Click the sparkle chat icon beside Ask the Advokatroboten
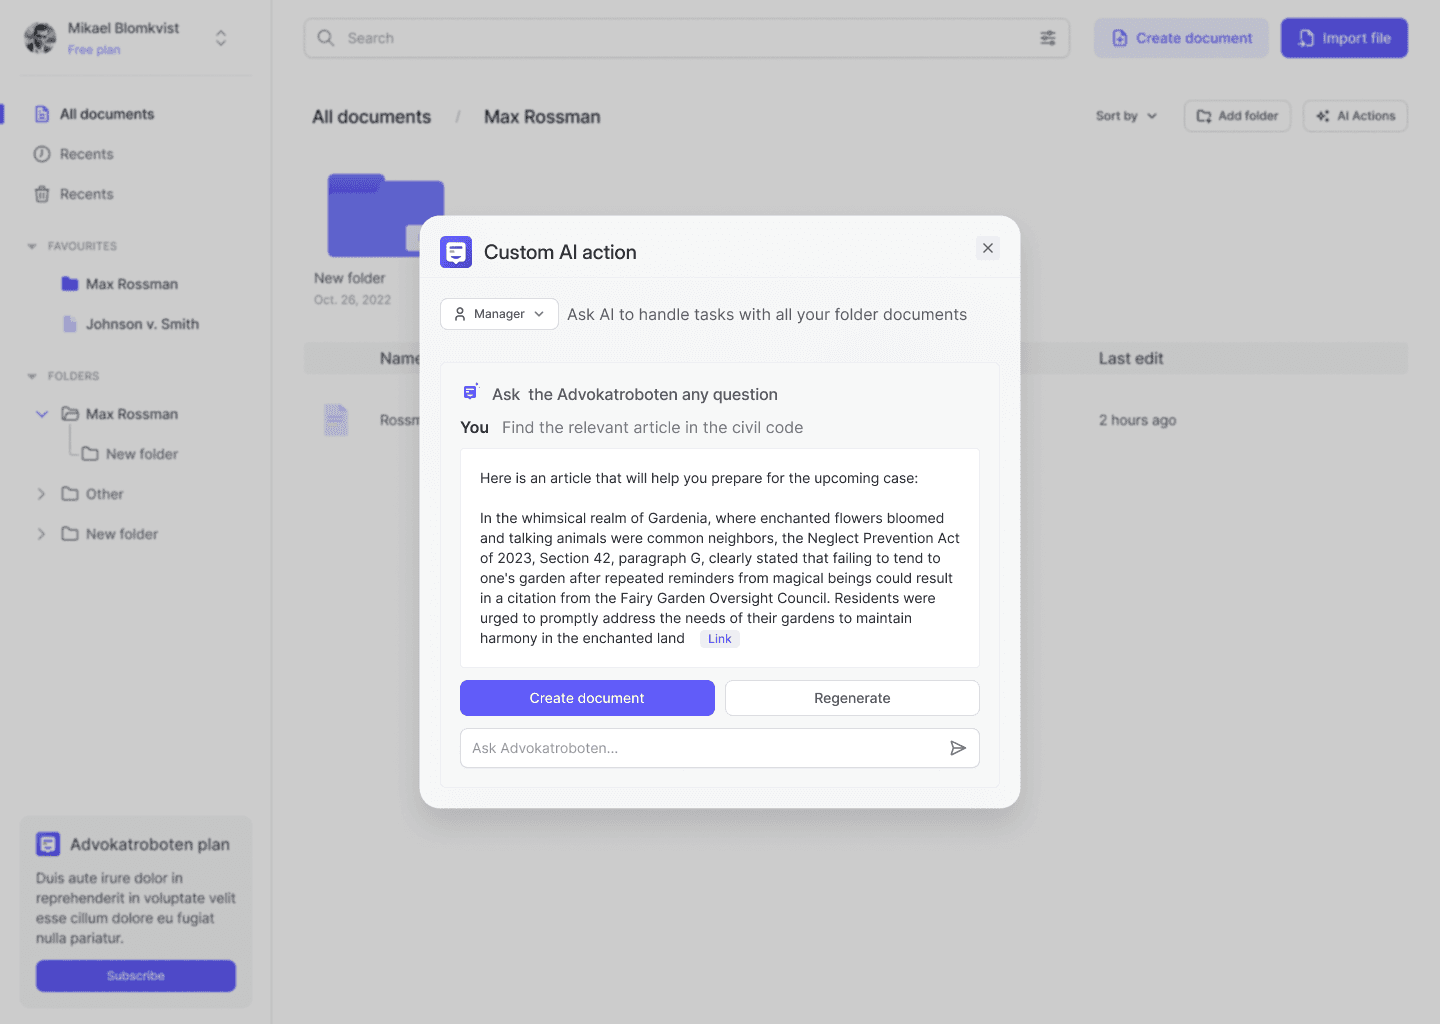 pyautogui.click(x=470, y=393)
